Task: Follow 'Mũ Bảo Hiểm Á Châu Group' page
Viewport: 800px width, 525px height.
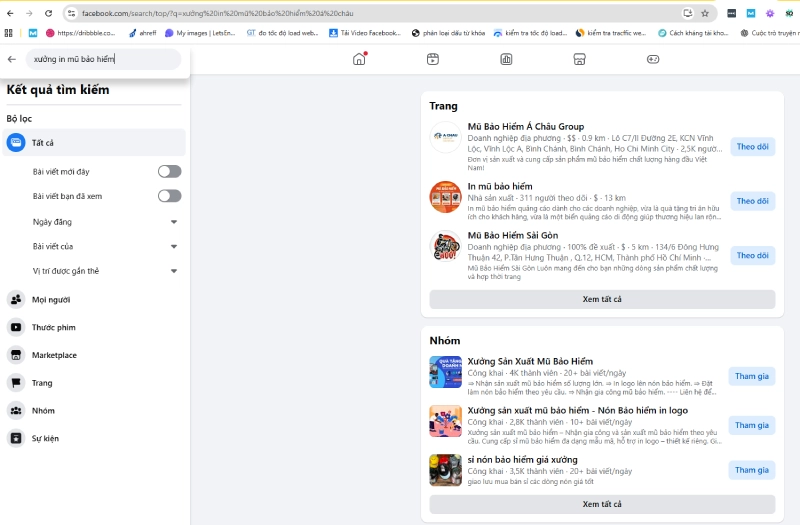Action: click(x=753, y=146)
